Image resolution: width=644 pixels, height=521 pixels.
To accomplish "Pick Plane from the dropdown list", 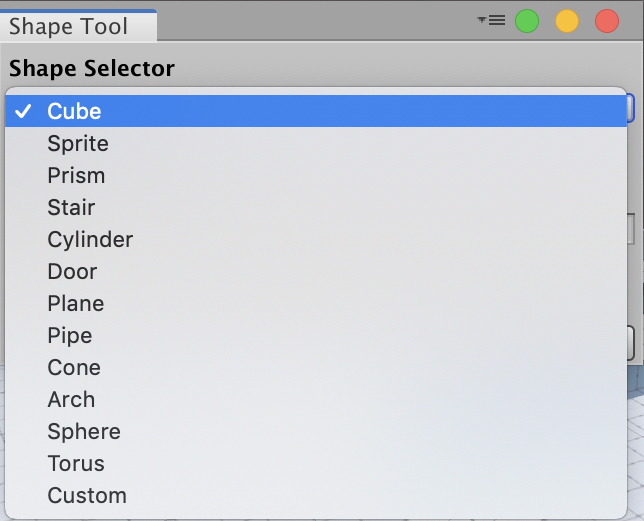I will (76, 304).
